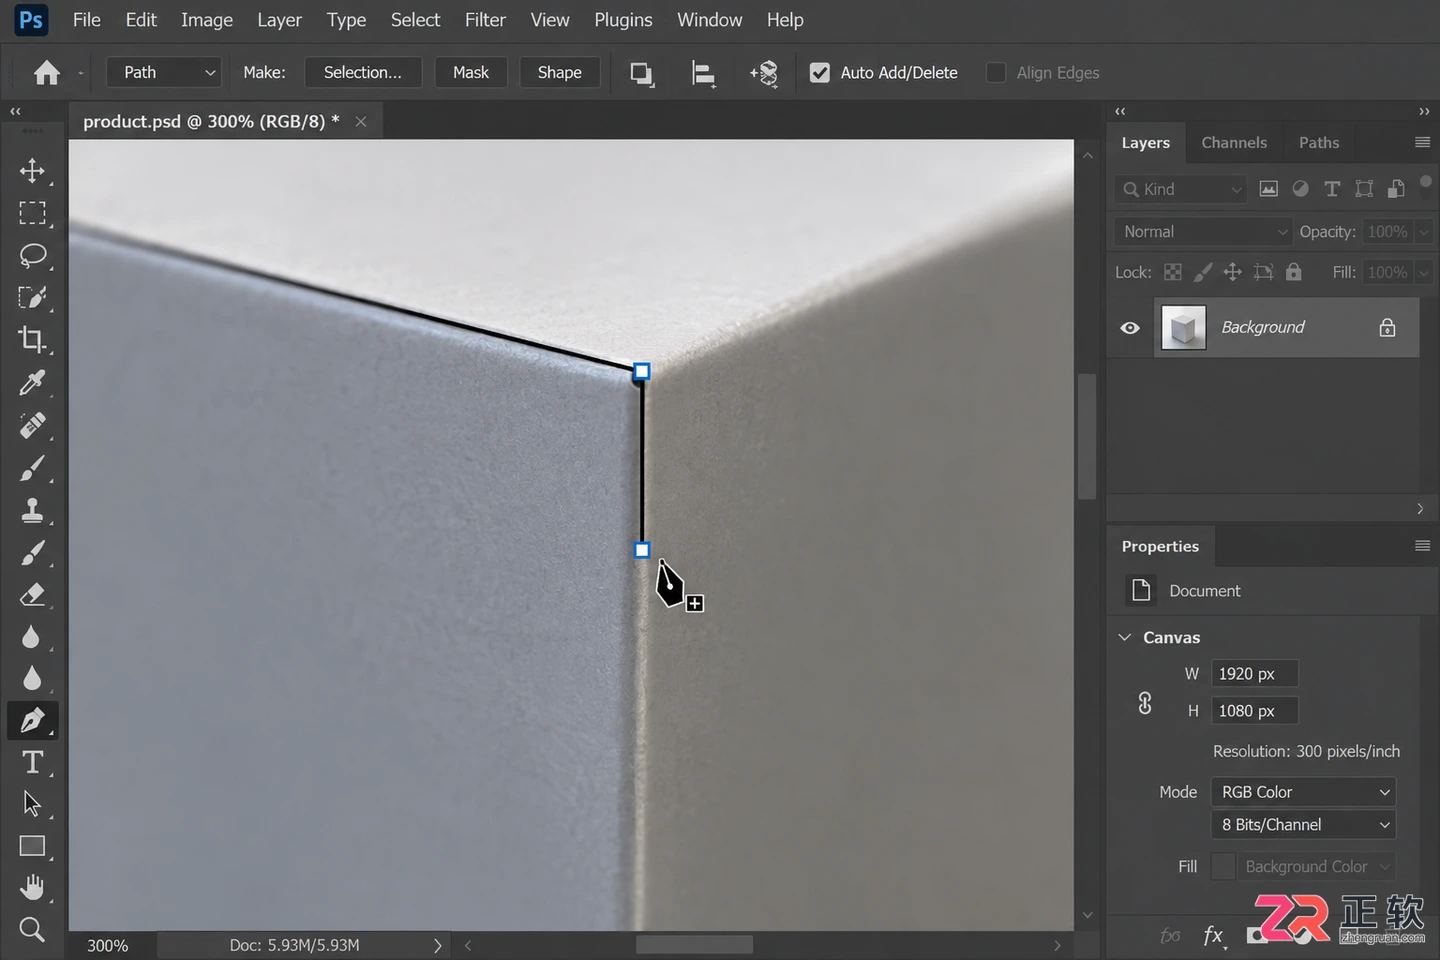1440x960 pixels.
Task: Close the product.psd document tab
Action: click(361, 122)
